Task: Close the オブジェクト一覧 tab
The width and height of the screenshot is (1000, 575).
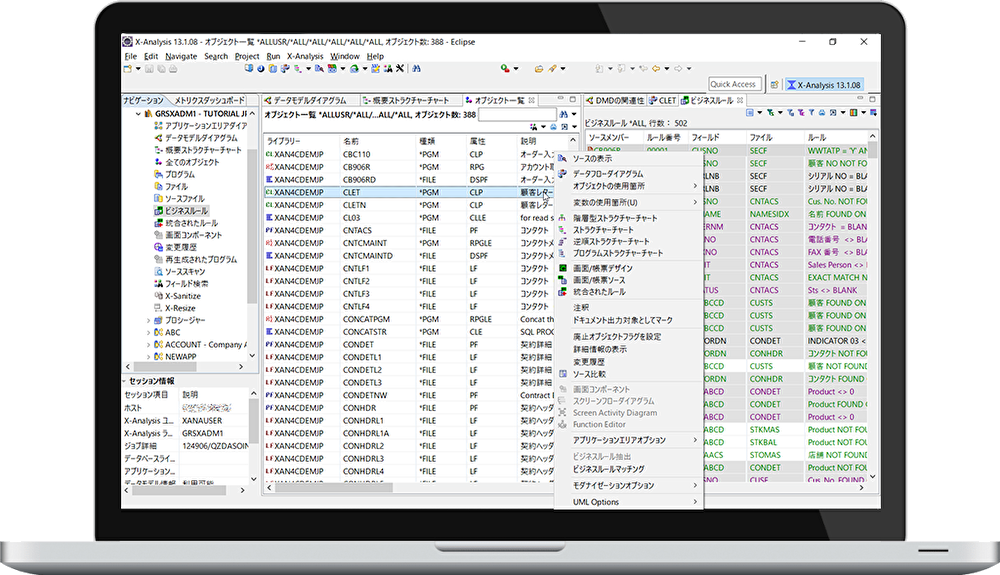Action: coord(531,100)
